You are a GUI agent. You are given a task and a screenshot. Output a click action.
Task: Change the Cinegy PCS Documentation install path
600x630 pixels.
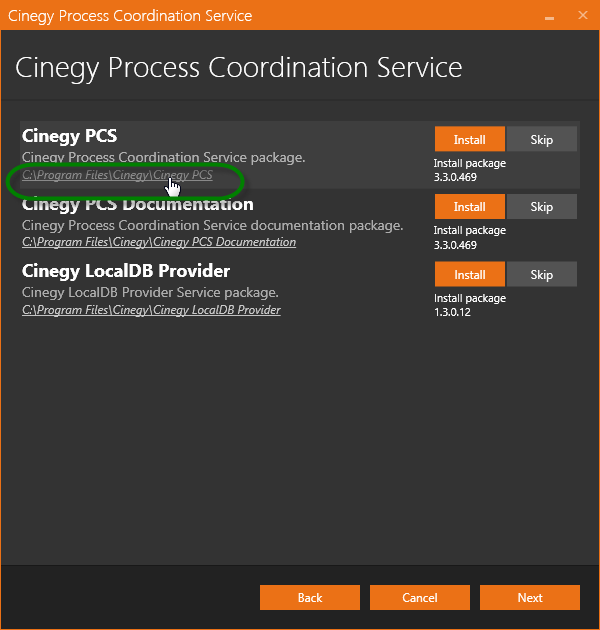(159, 242)
